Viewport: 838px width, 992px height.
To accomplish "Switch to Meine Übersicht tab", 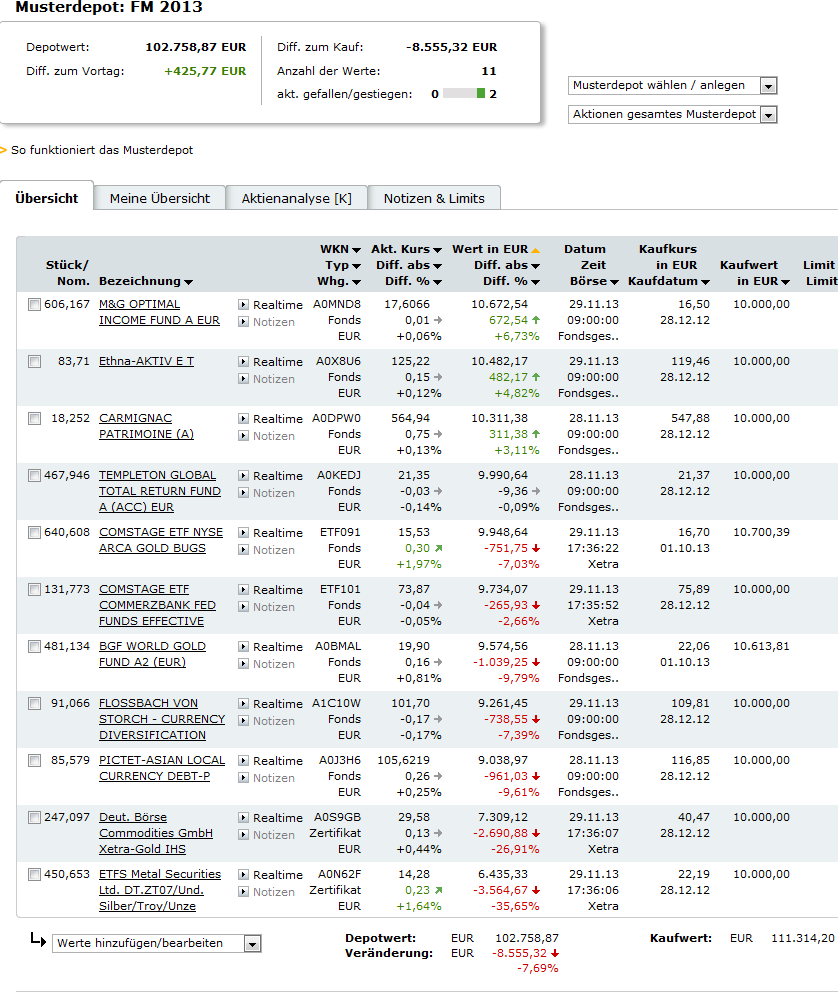I will pyautogui.click(x=160, y=198).
